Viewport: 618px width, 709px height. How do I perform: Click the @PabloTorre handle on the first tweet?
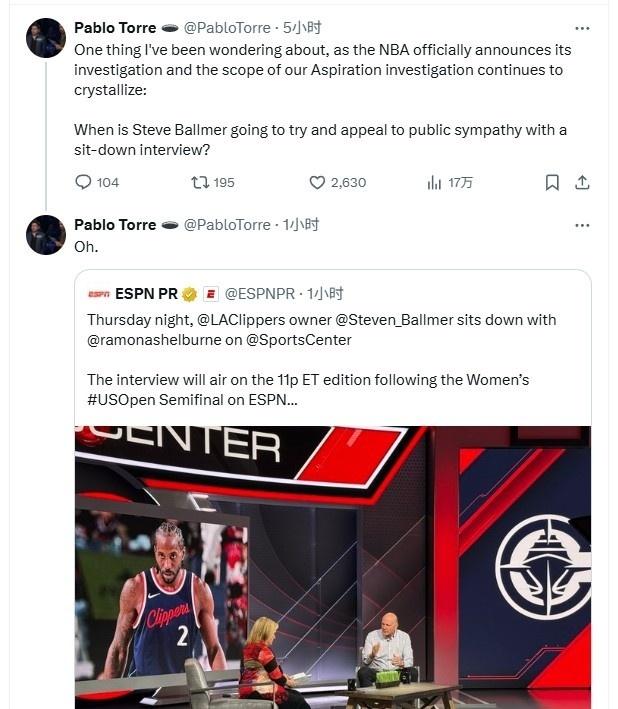[227, 28]
